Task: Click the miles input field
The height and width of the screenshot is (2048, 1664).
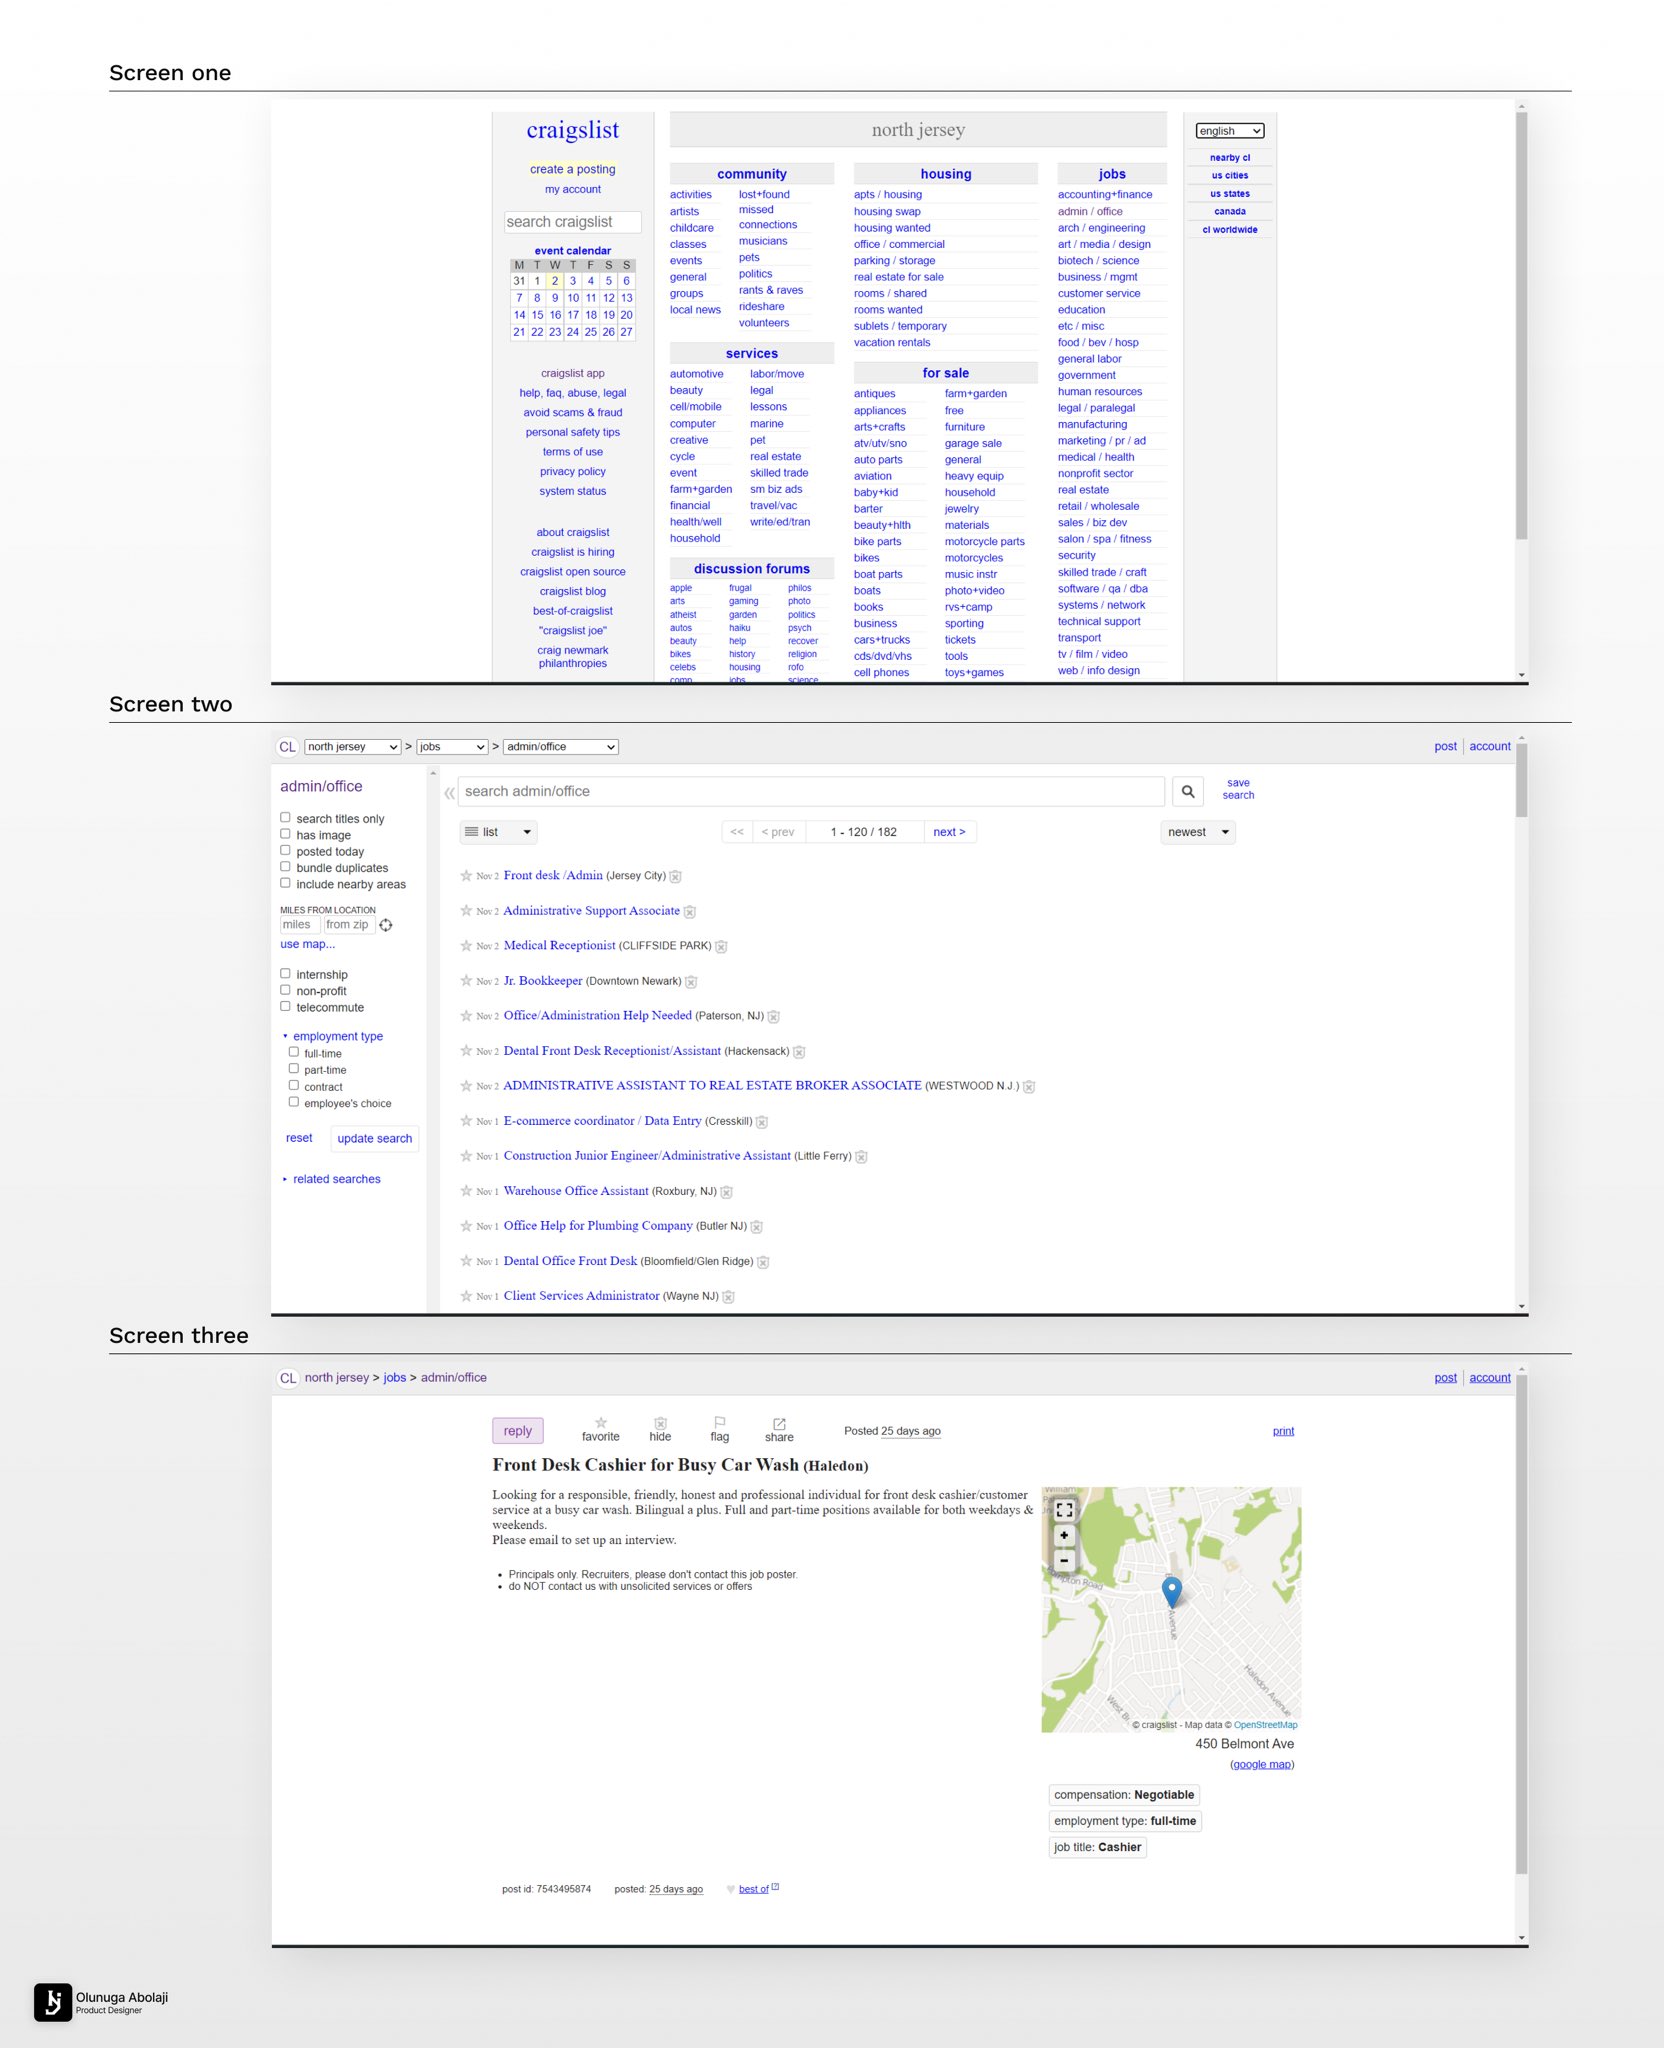Action: 299,925
